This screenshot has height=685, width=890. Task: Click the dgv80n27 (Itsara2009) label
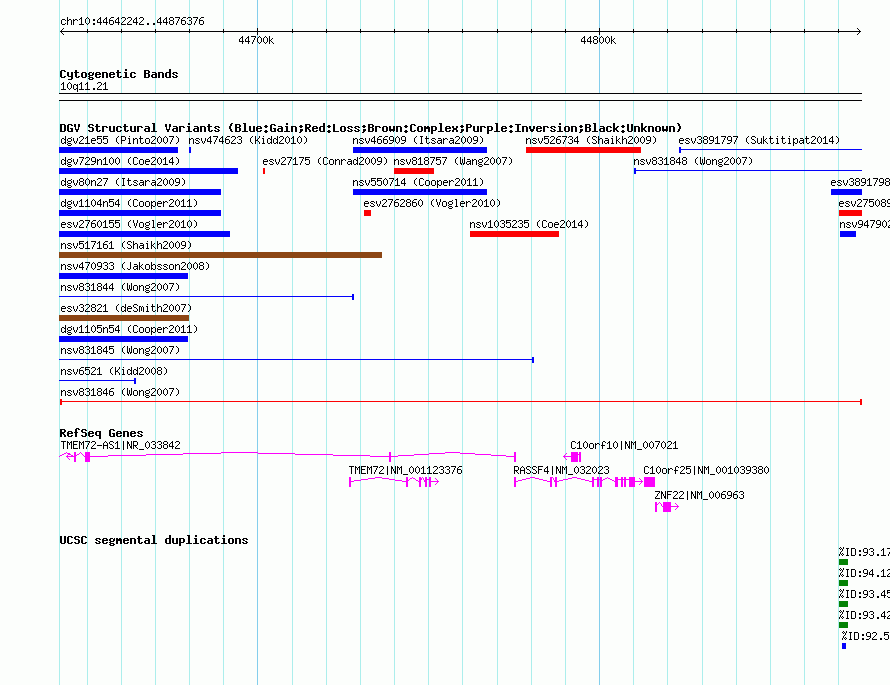123,182
